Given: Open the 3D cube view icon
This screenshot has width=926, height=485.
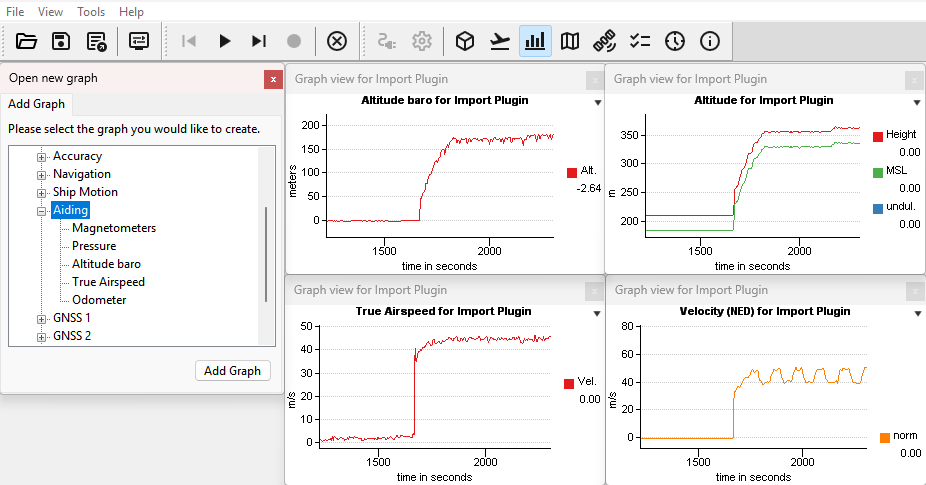Looking at the screenshot, I should (464, 41).
